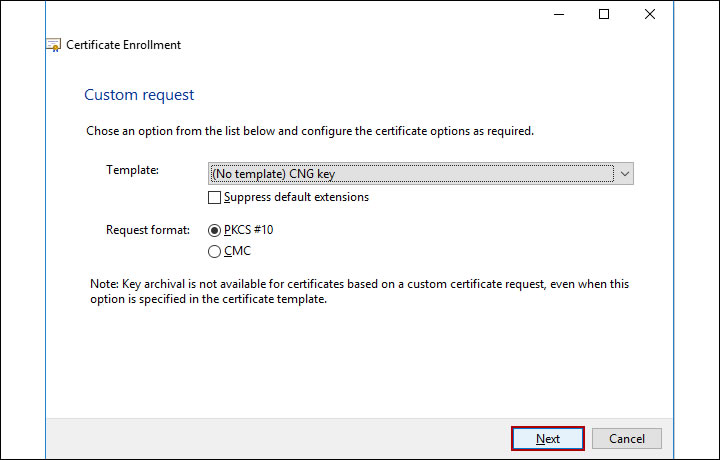This screenshot has height=460, width=720.
Task: Click the Certificate Enrollment certificate icon
Action: 54,45
